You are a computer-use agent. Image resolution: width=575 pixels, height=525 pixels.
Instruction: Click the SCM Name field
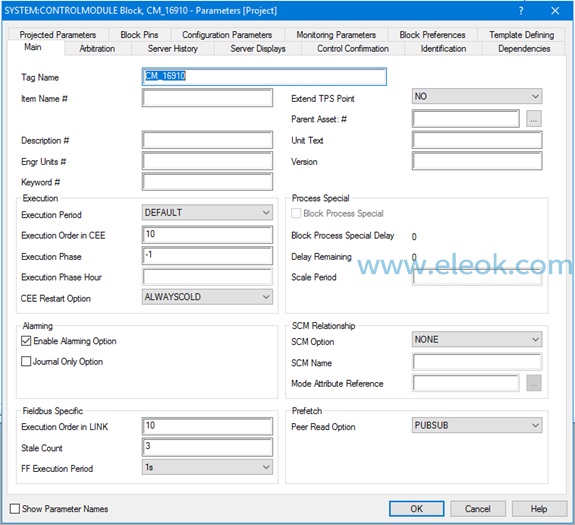click(x=477, y=362)
